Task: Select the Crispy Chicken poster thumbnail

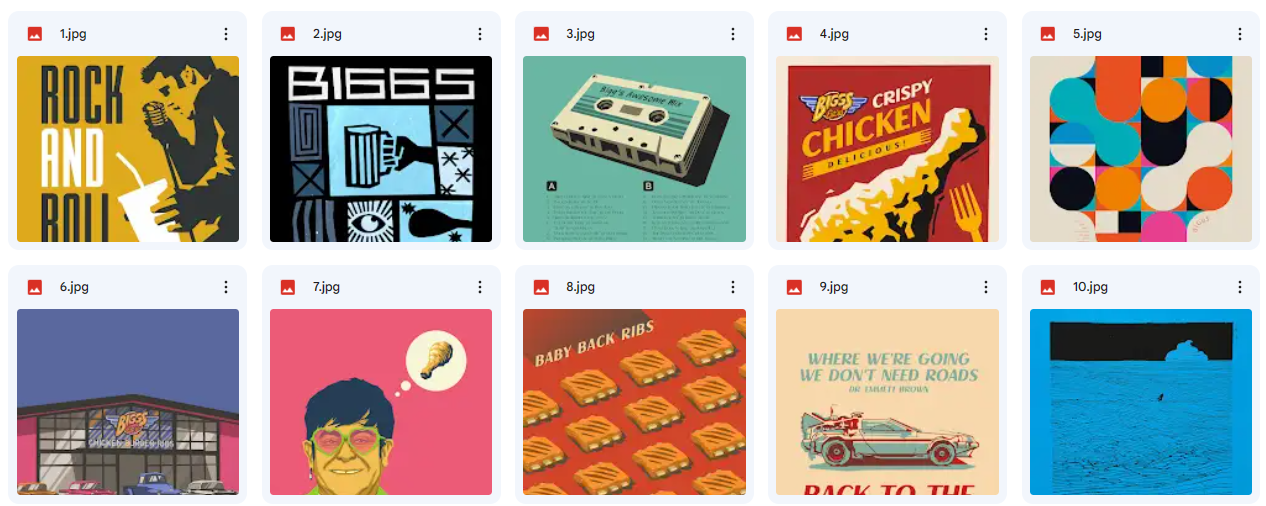Action: tap(887, 149)
